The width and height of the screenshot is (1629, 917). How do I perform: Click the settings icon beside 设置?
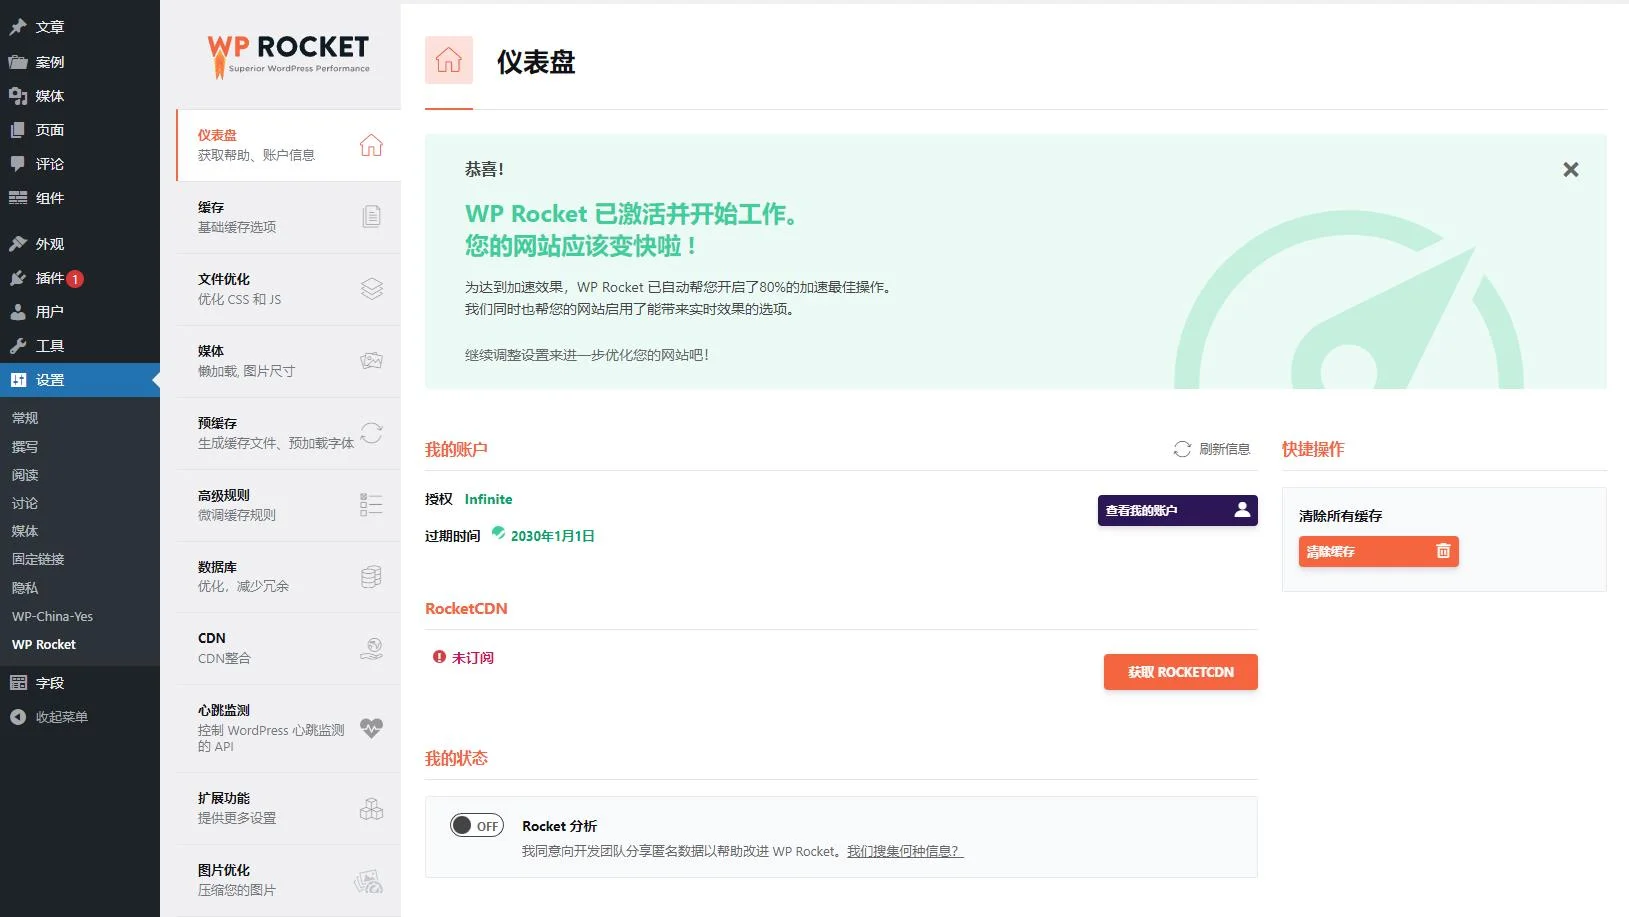click(18, 380)
